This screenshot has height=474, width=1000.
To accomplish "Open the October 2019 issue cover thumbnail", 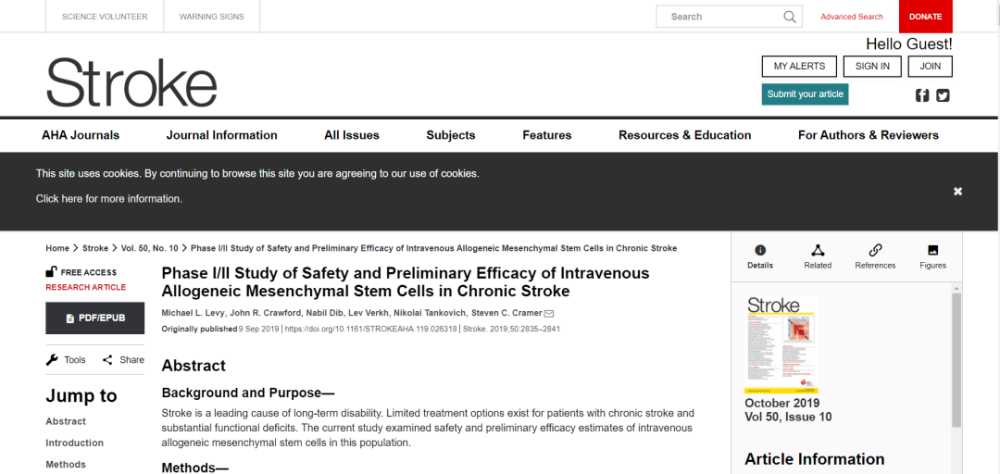I will [x=780, y=344].
